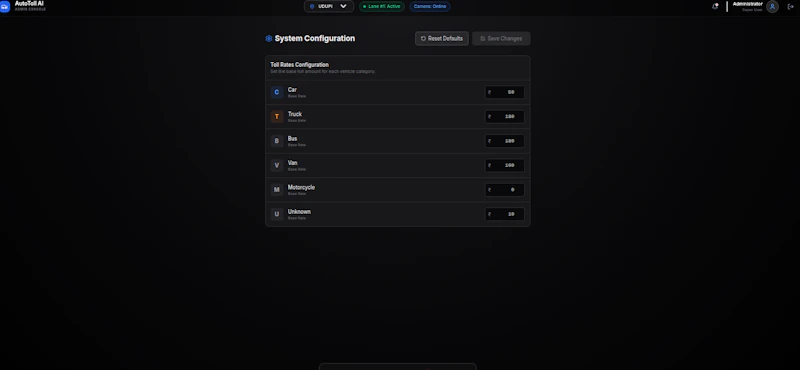
Task: Click the AutoToll AI logo icon
Action: tap(5, 7)
